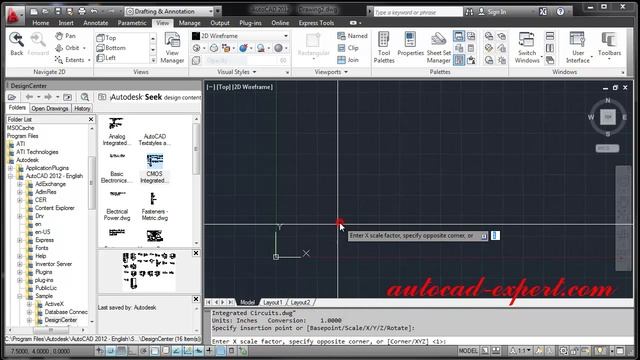The height and width of the screenshot is (360, 640).
Task: Select the Pan tool
Action: click(x=65, y=36)
